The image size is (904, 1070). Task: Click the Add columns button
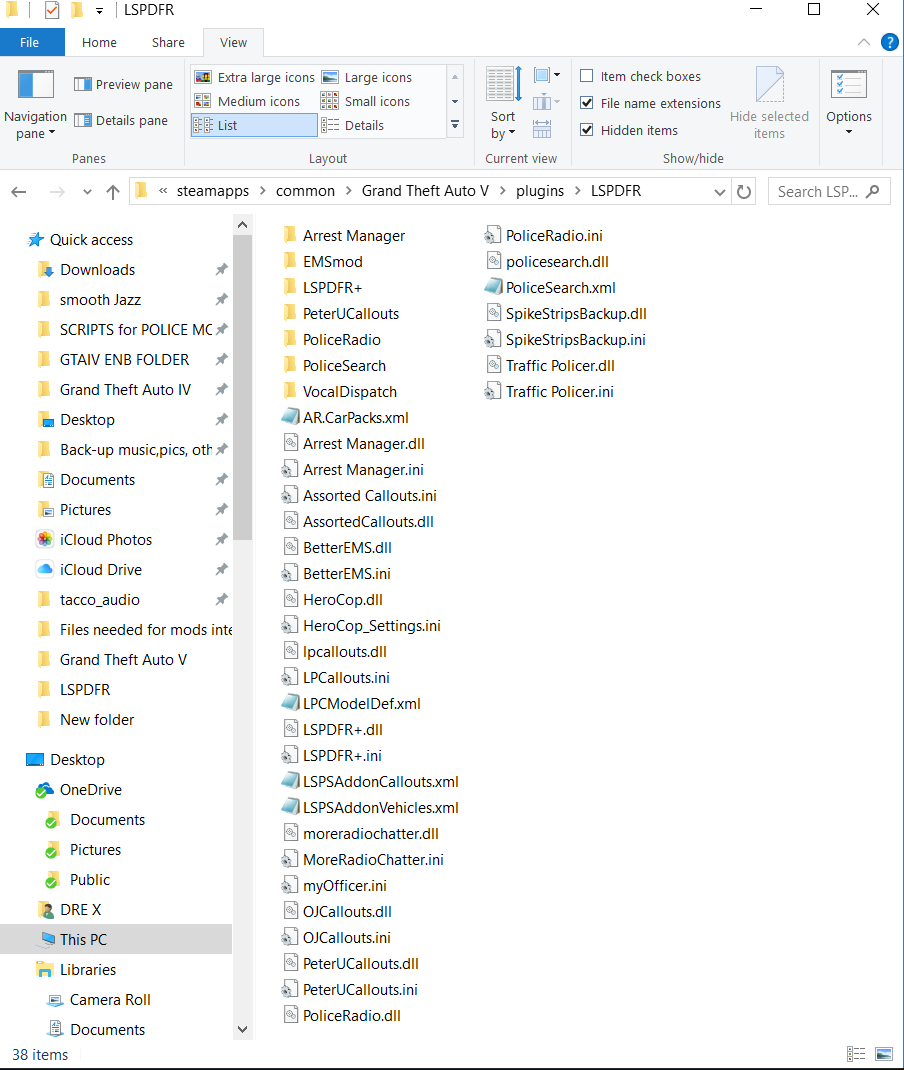pyautogui.click(x=546, y=102)
